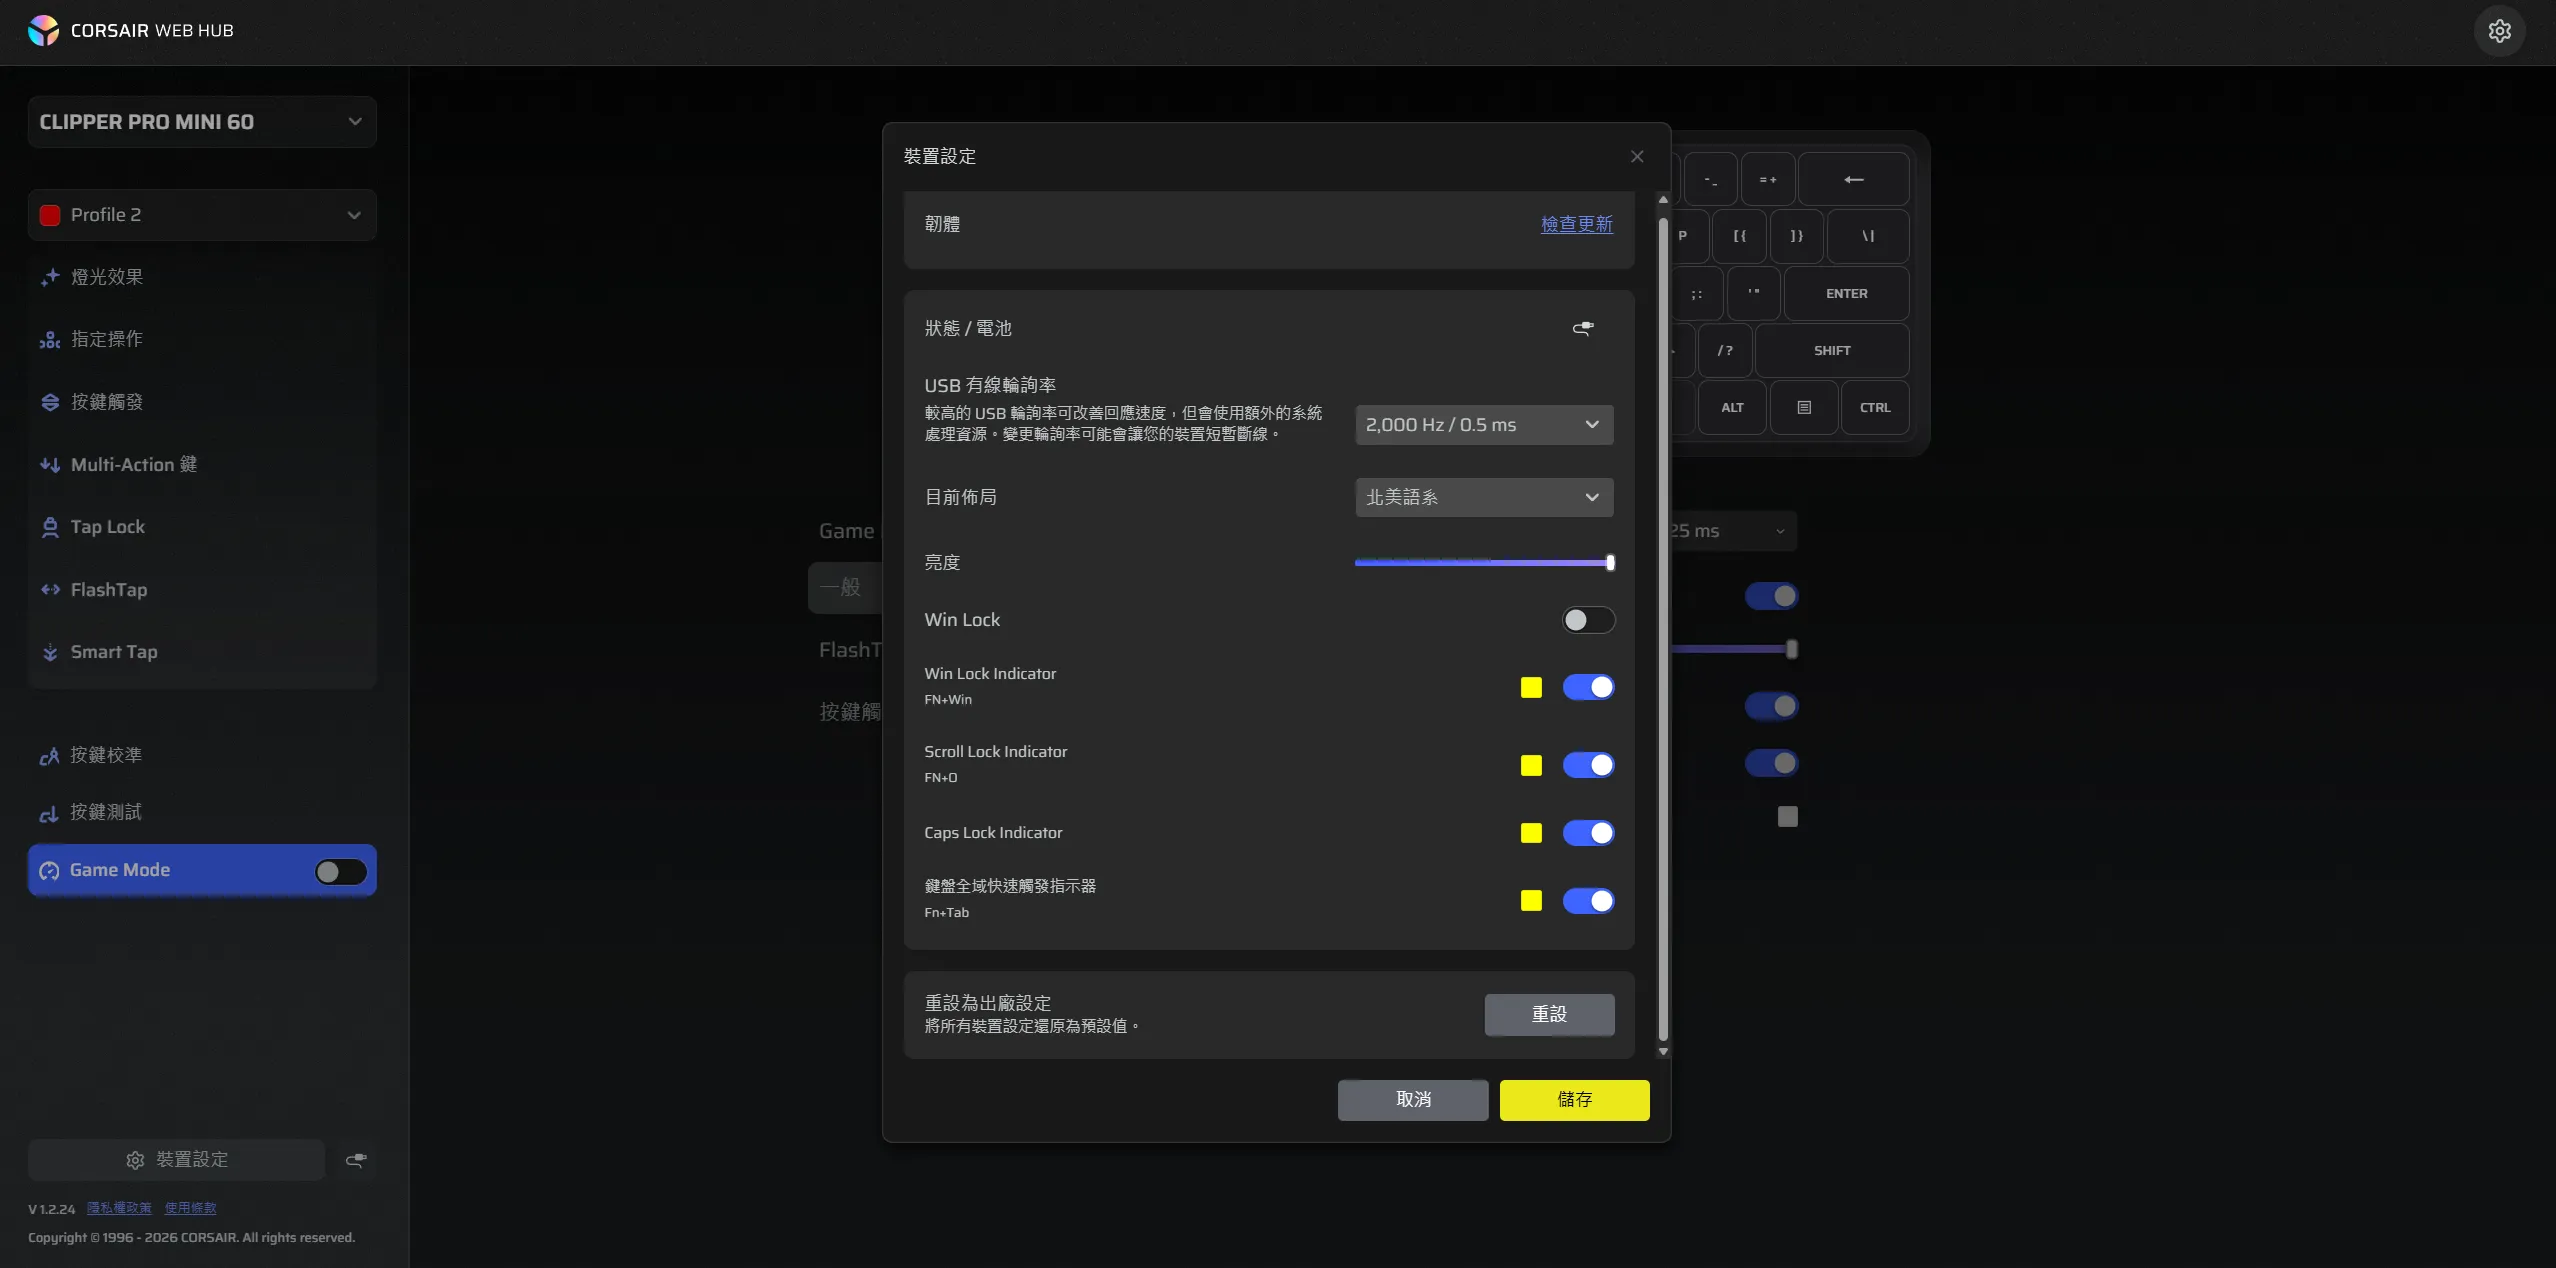Click the USB connection icon beside 裝置設定
This screenshot has height=1268, width=2556.
pyautogui.click(x=356, y=1160)
